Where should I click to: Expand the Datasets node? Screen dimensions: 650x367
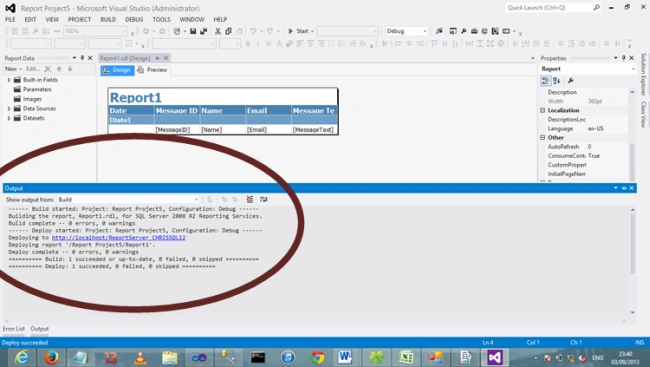click(x=9, y=118)
